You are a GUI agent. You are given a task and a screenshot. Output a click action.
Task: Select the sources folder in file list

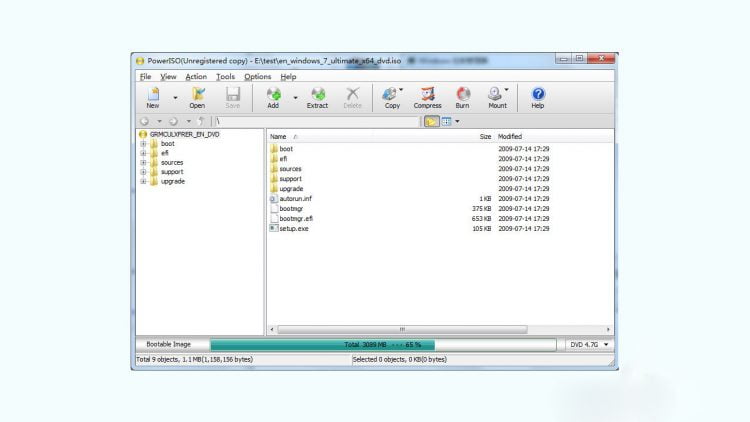click(x=290, y=169)
